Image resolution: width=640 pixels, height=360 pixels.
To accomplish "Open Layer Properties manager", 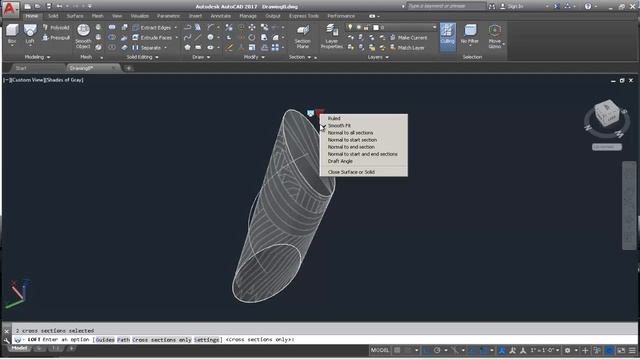I will pyautogui.click(x=331, y=36).
